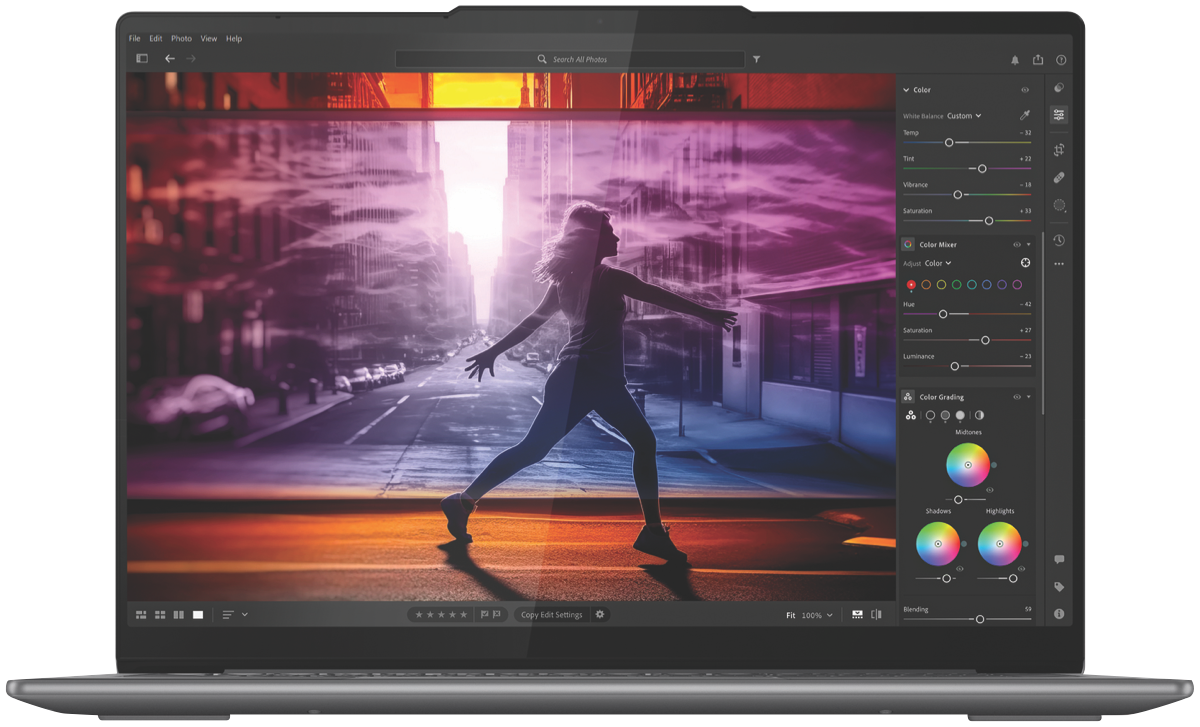
Task: Click the Fit zoom button
Action: [790, 616]
